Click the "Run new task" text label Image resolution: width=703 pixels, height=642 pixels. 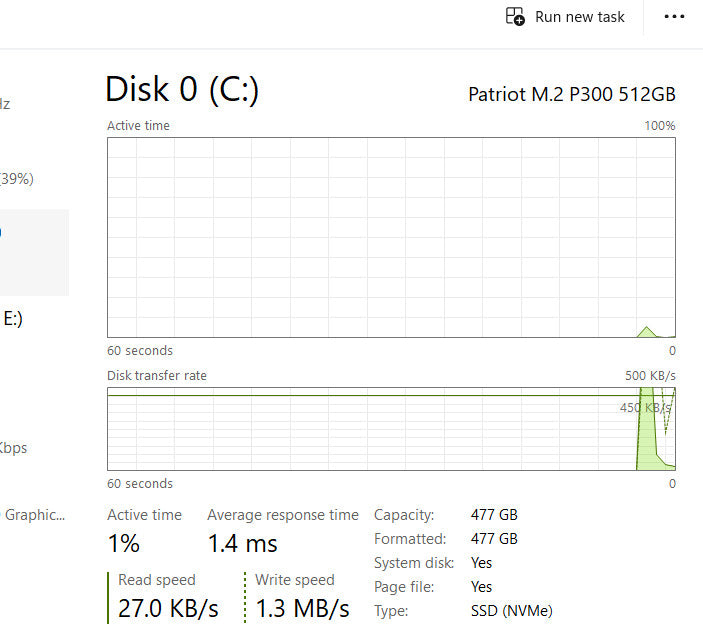(x=580, y=17)
